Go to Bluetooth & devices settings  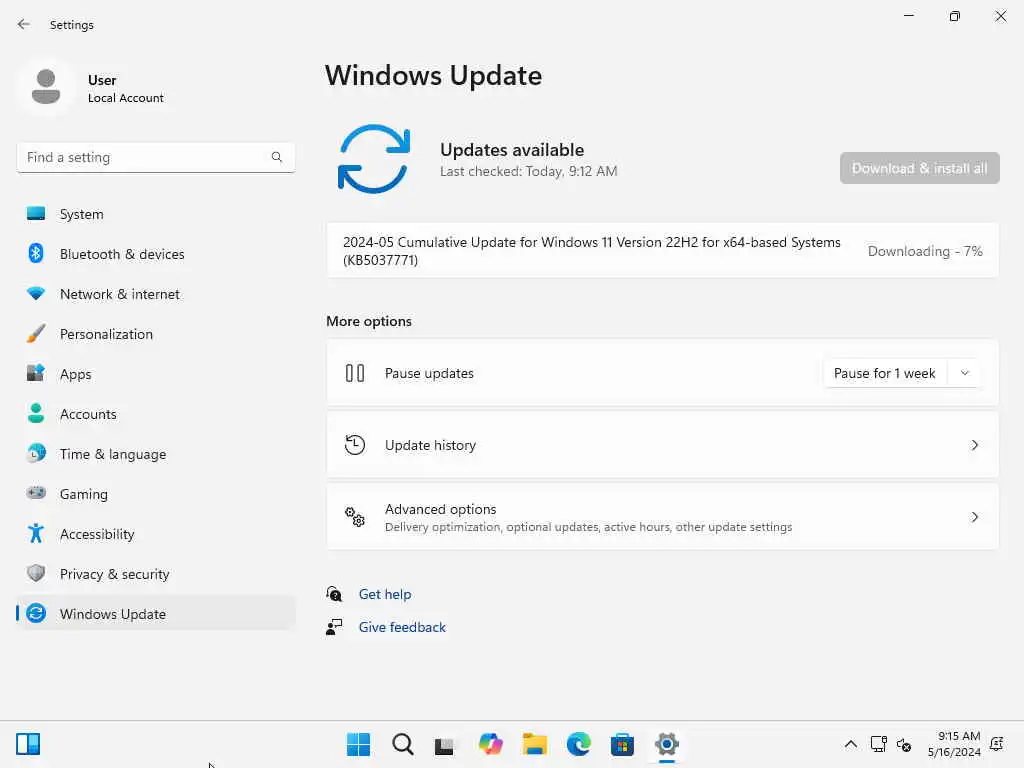[x=155, y=253]
